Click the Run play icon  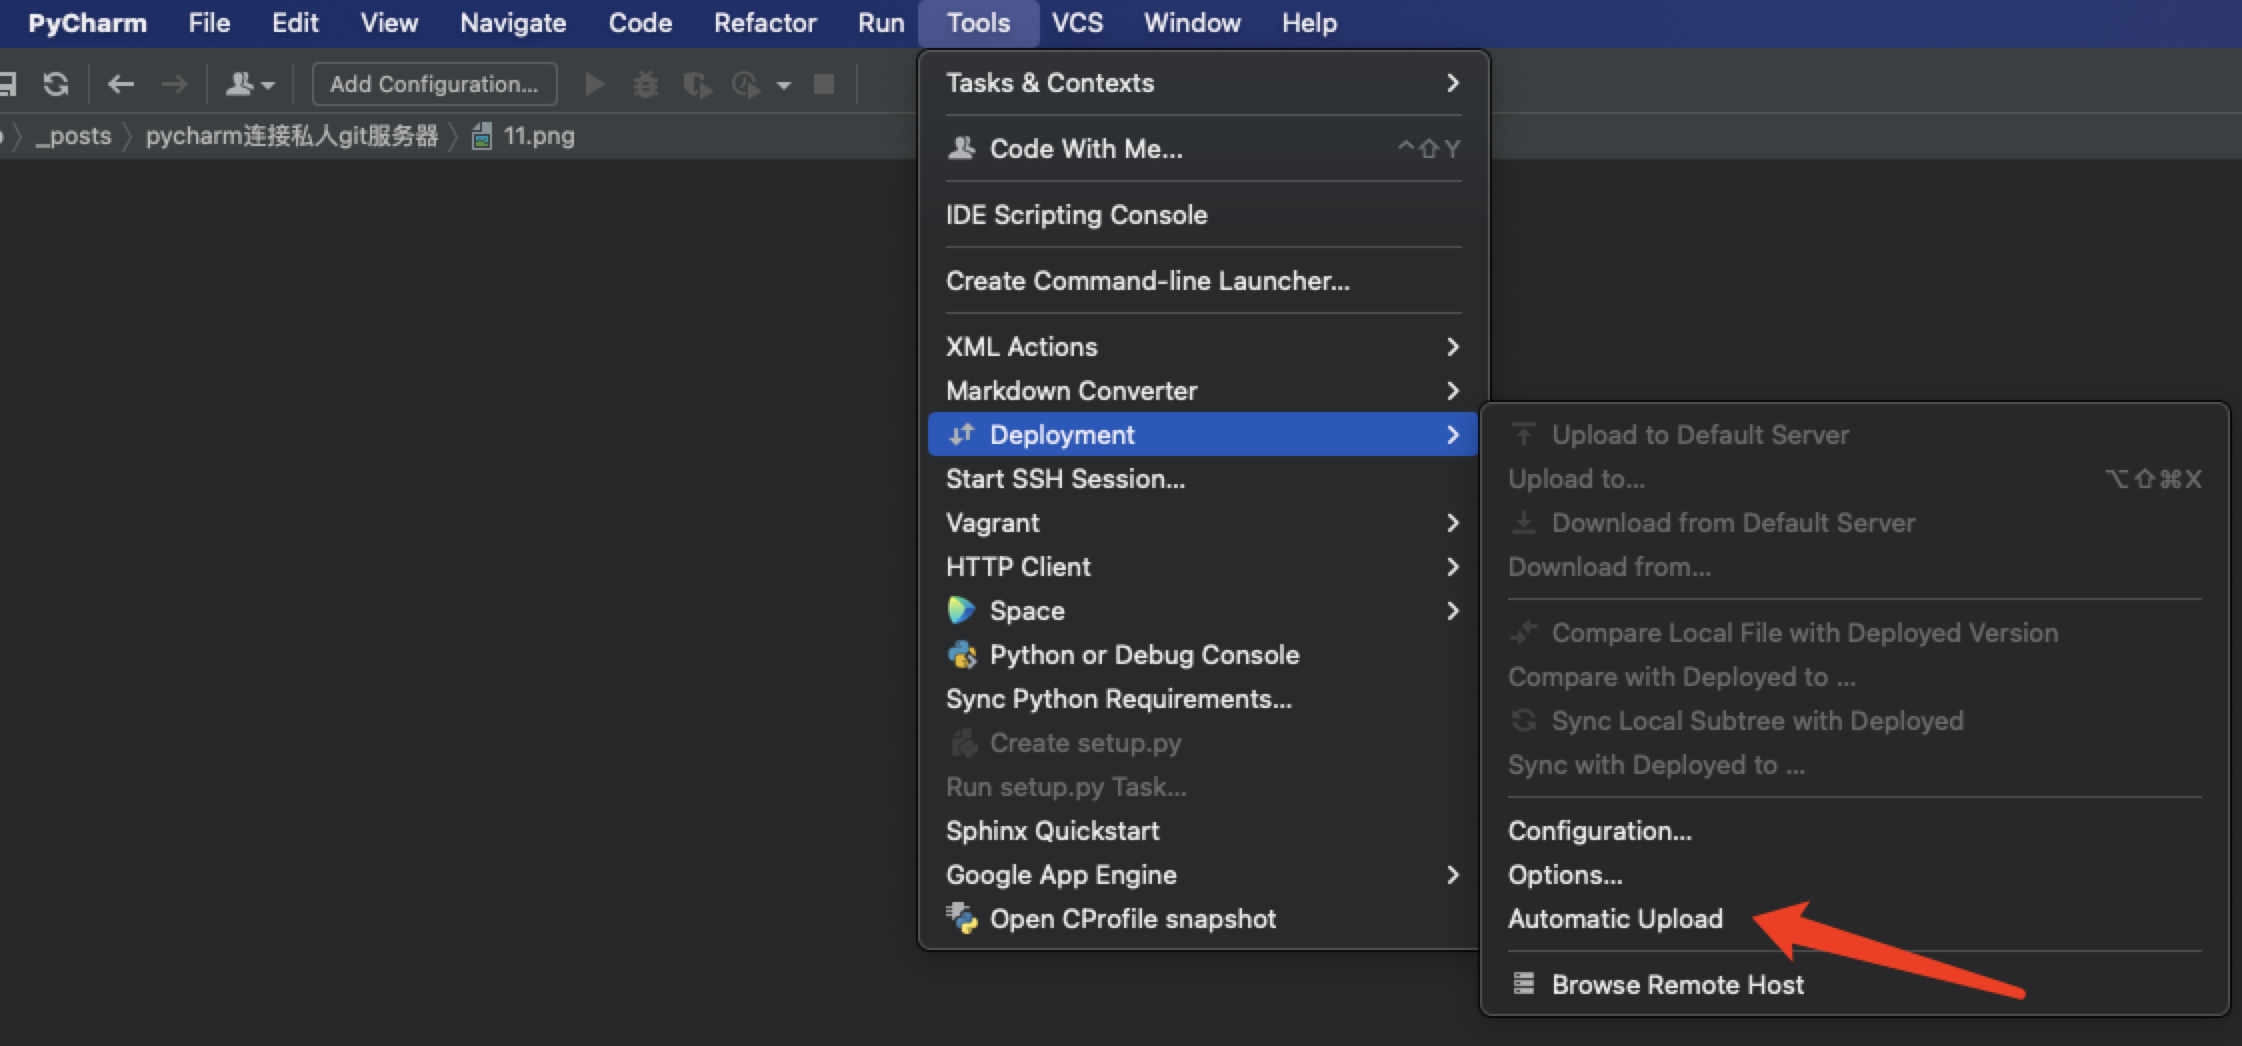[595, 84]
